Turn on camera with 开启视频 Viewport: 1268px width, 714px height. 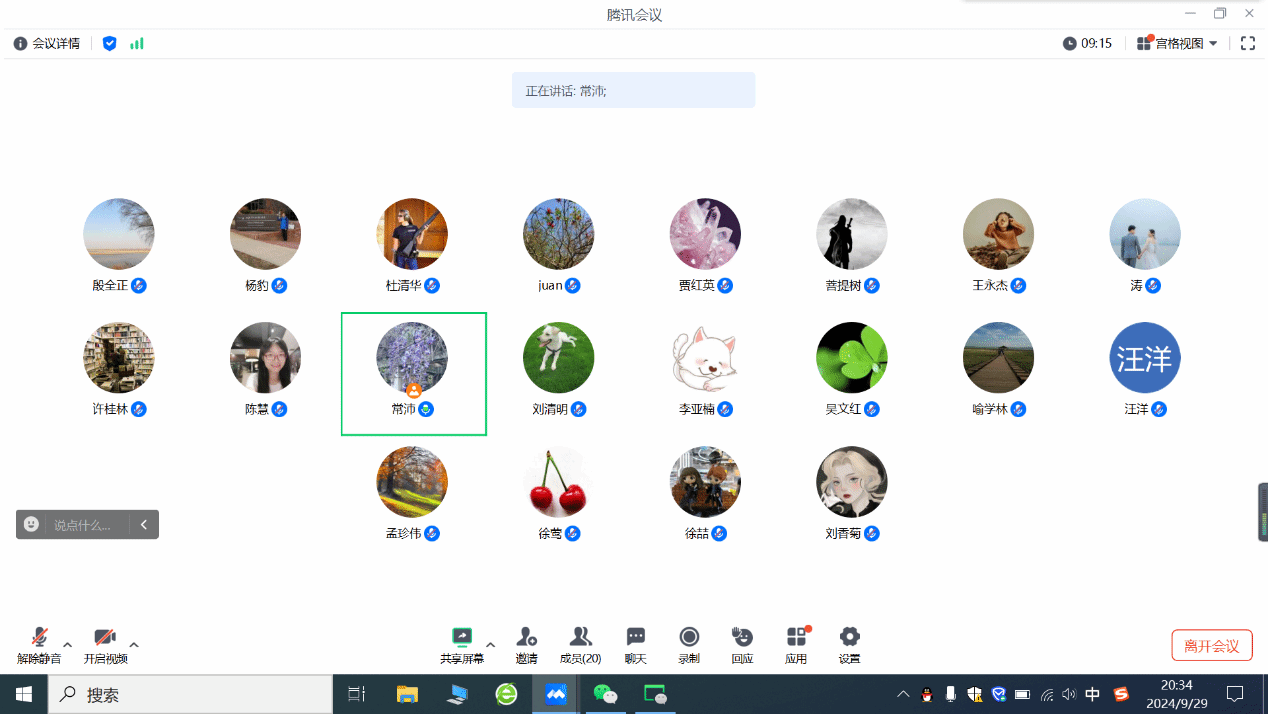pos(105,638)
